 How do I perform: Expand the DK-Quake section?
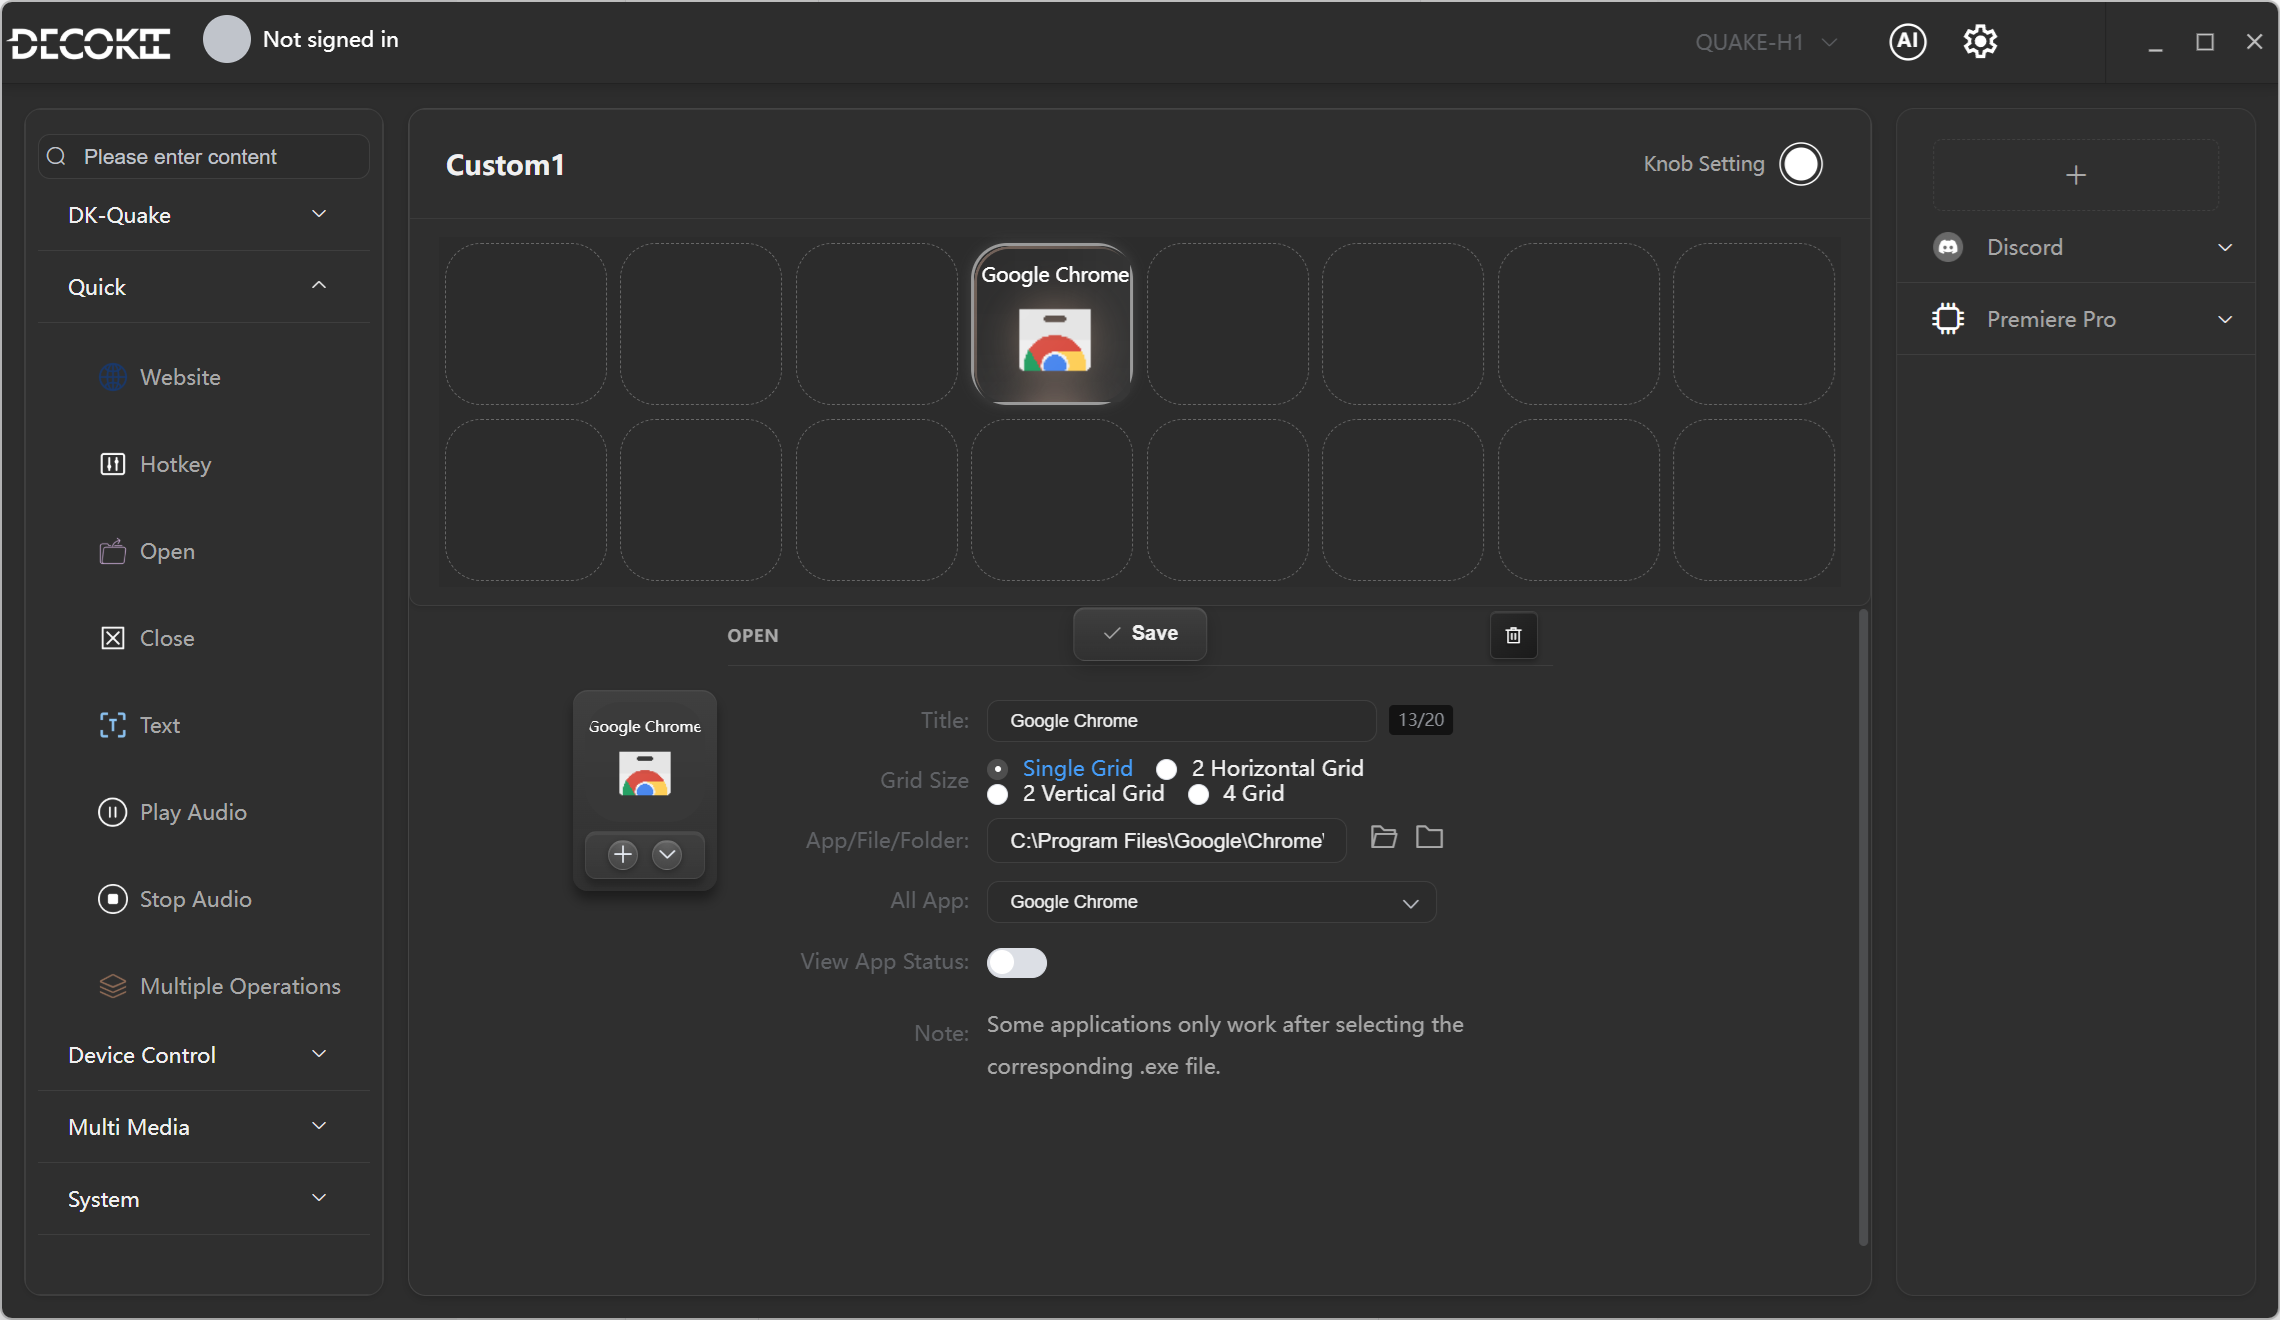pos(204,215)
